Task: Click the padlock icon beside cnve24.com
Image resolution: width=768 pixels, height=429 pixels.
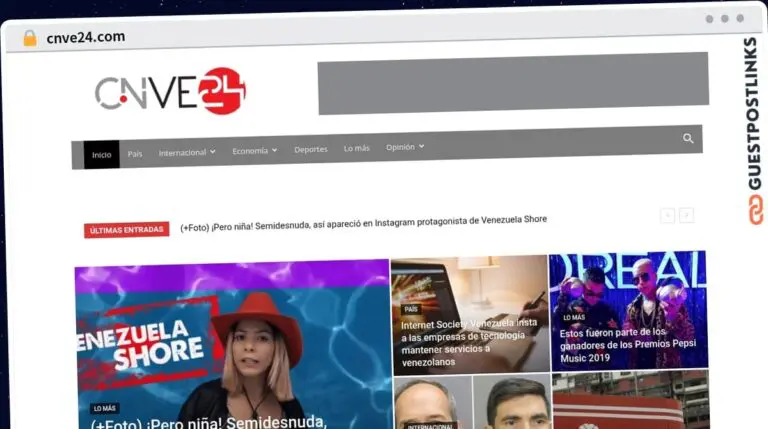Action: pos(30,38)
